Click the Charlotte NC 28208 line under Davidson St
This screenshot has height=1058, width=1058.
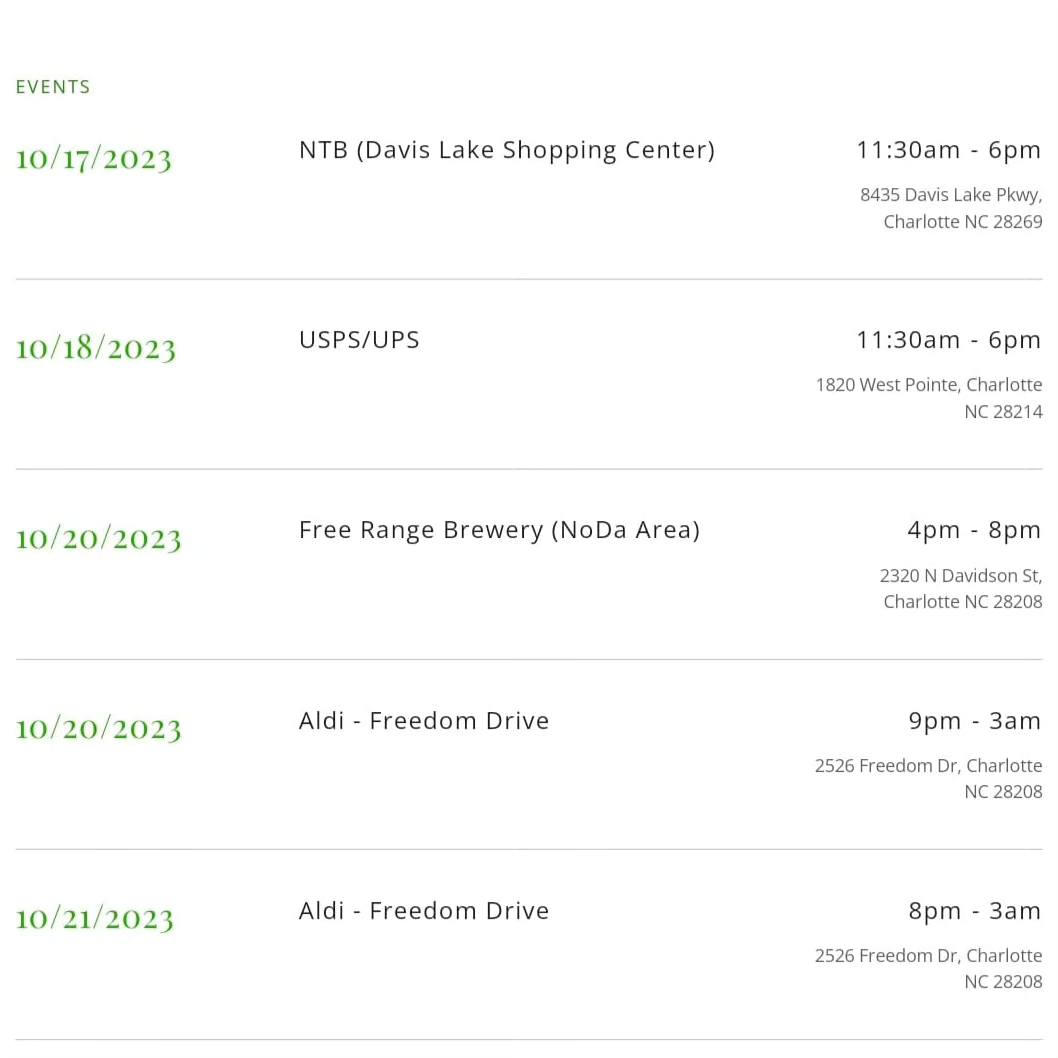(963, 602)
